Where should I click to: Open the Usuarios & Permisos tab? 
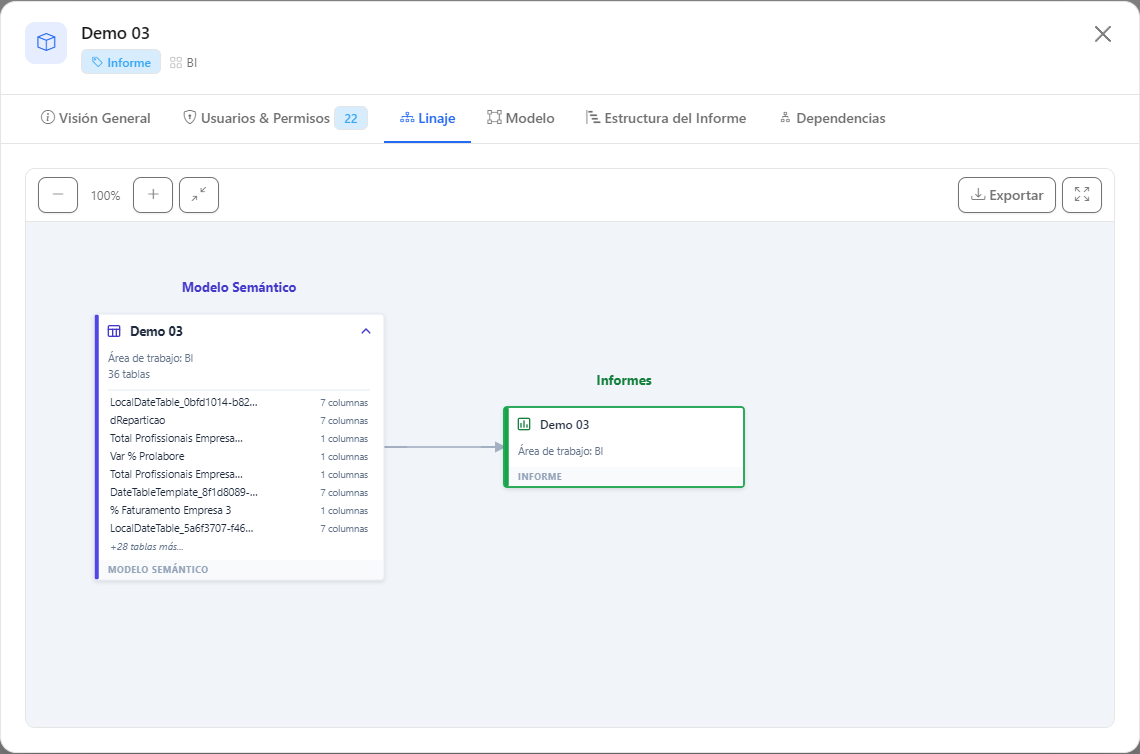pyautogui.click(x=275, y=119)
